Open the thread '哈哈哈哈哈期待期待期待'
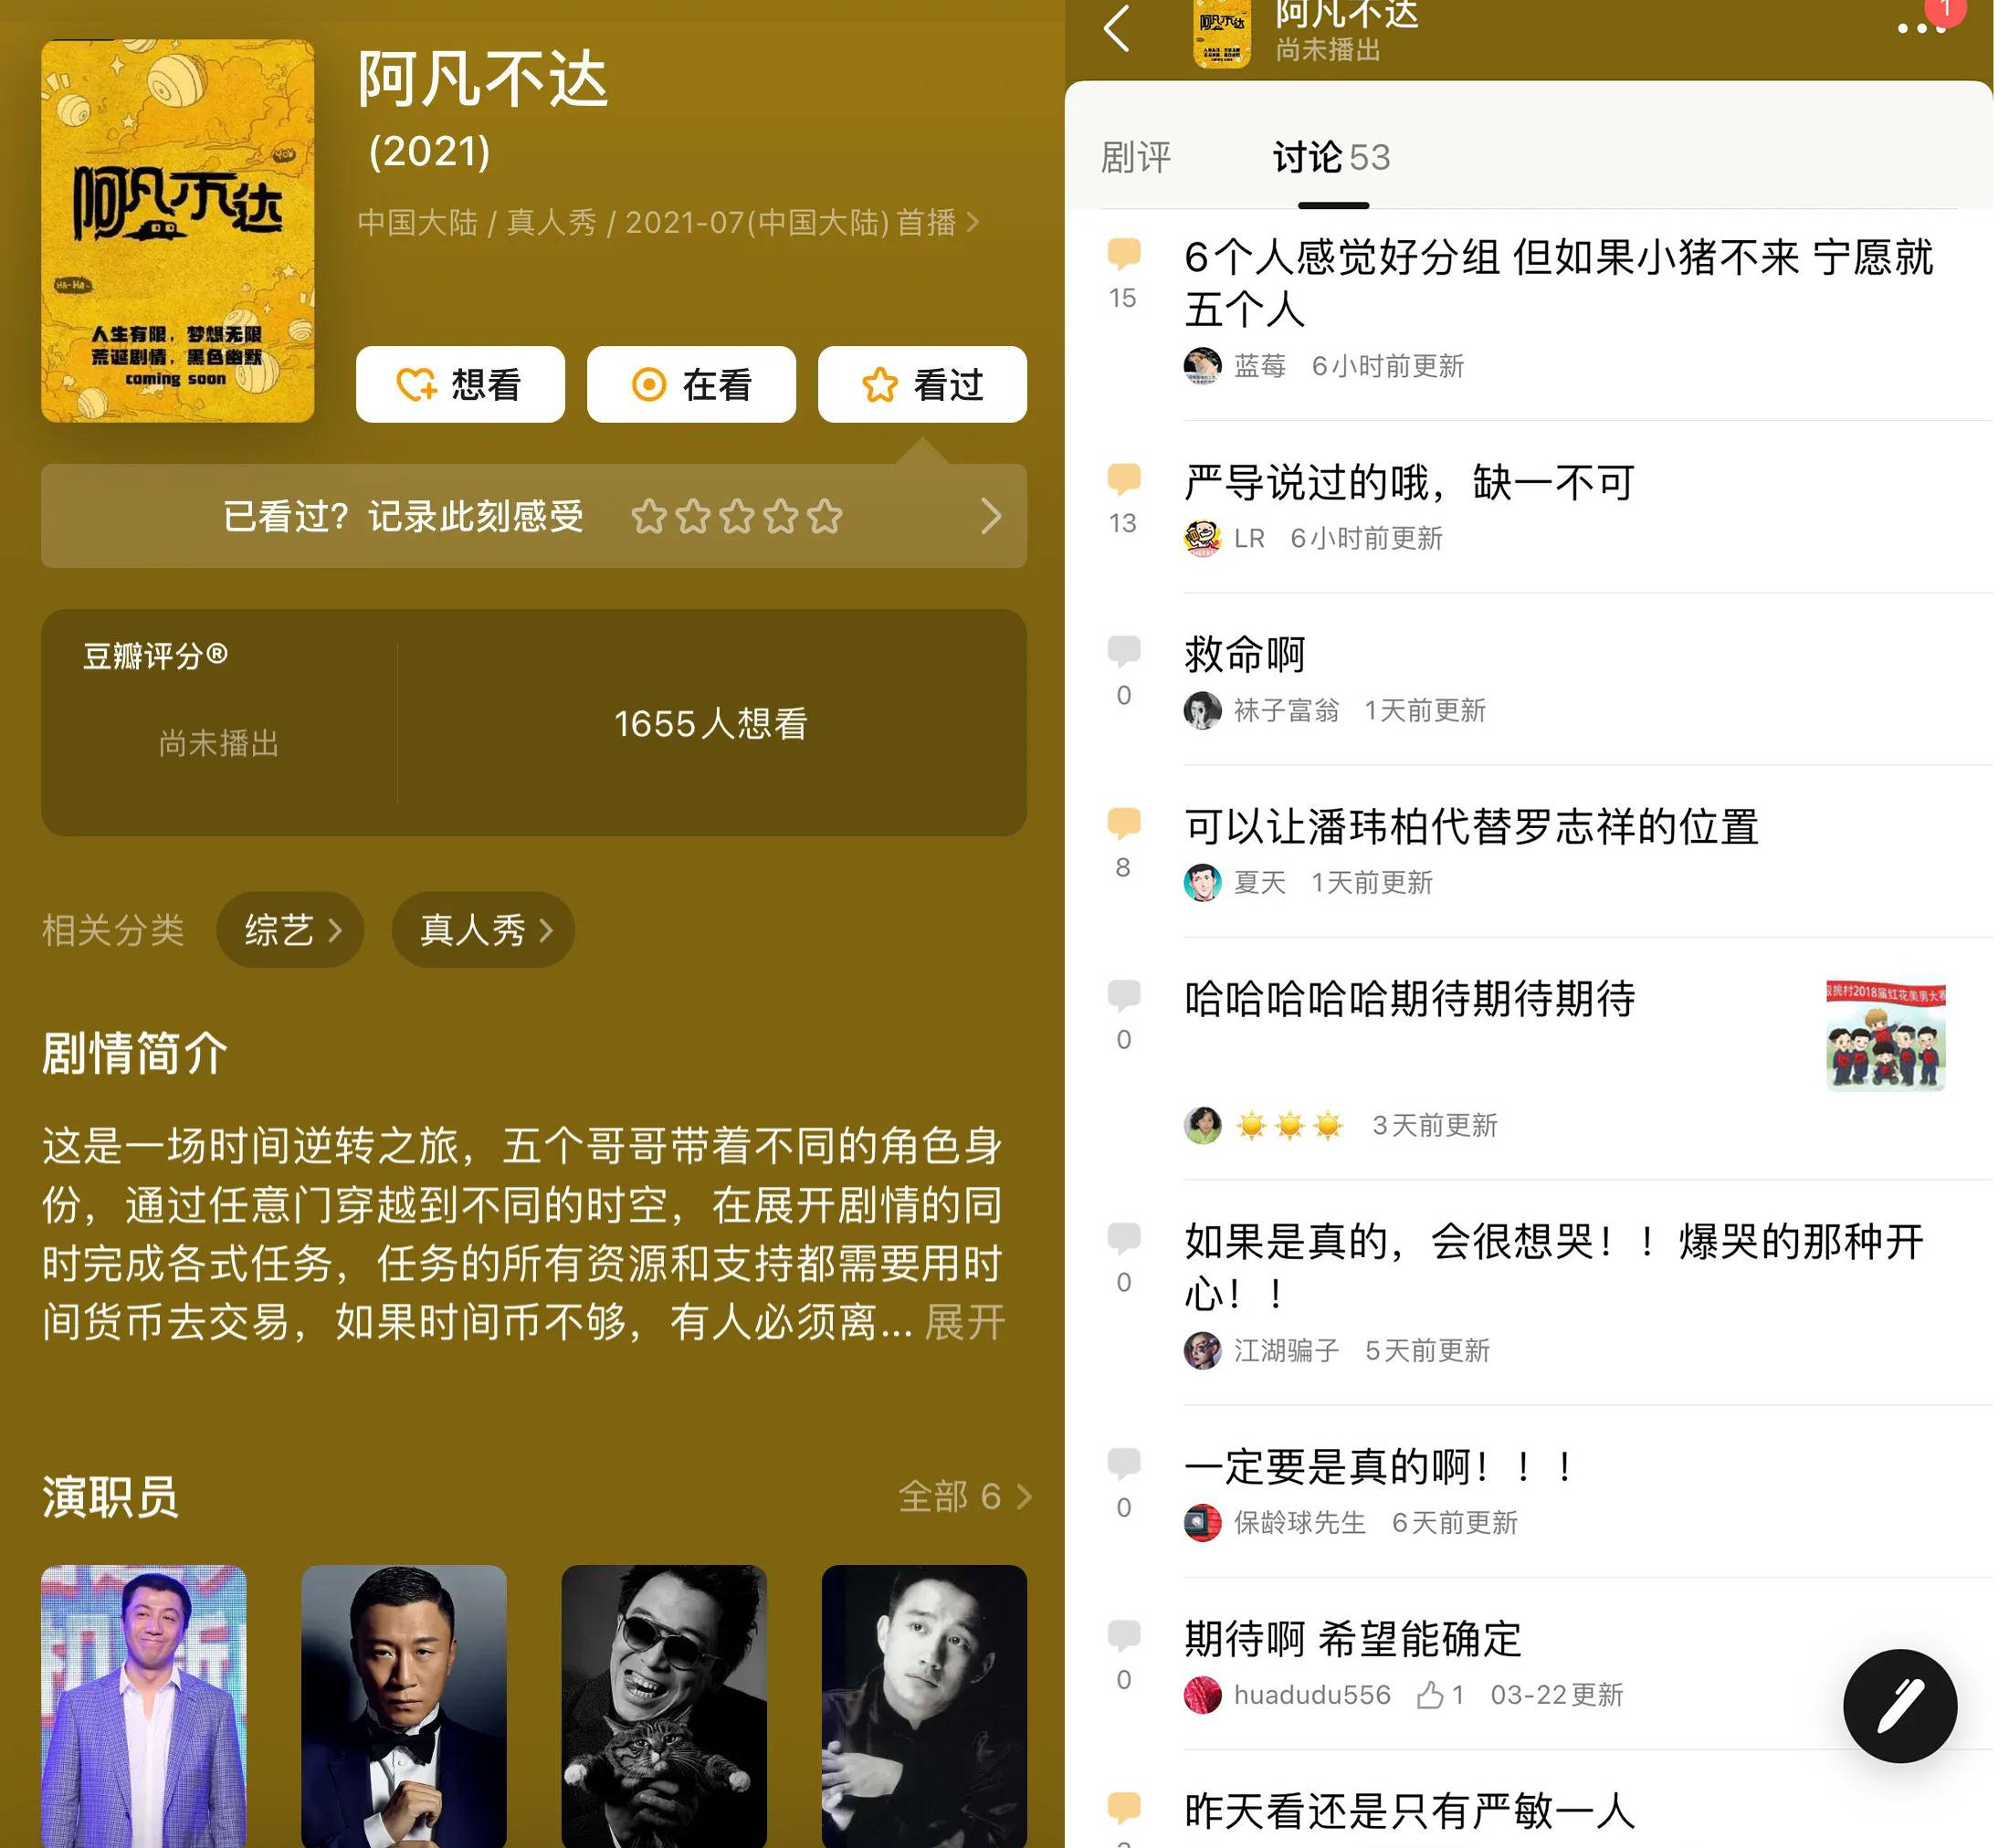 [x=1409, y=999]
